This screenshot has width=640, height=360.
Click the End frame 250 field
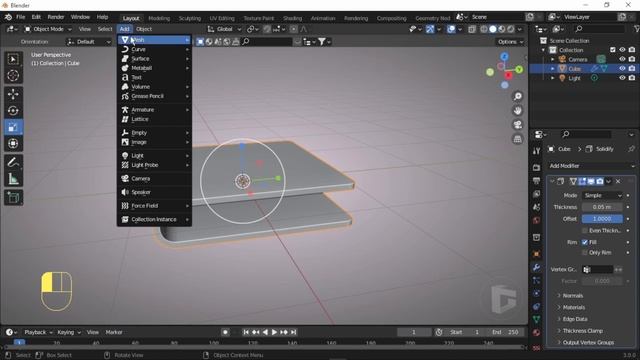506,332
